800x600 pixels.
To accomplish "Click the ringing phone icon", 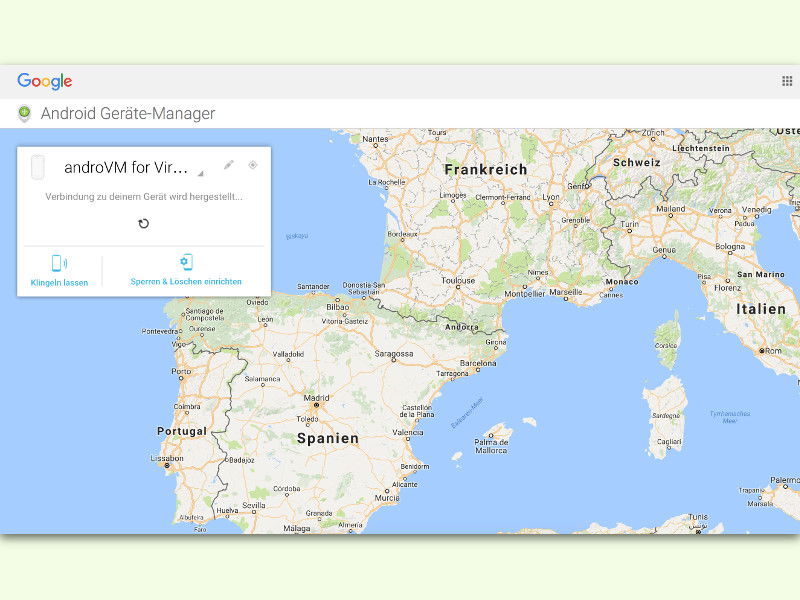I will [59, 263].
